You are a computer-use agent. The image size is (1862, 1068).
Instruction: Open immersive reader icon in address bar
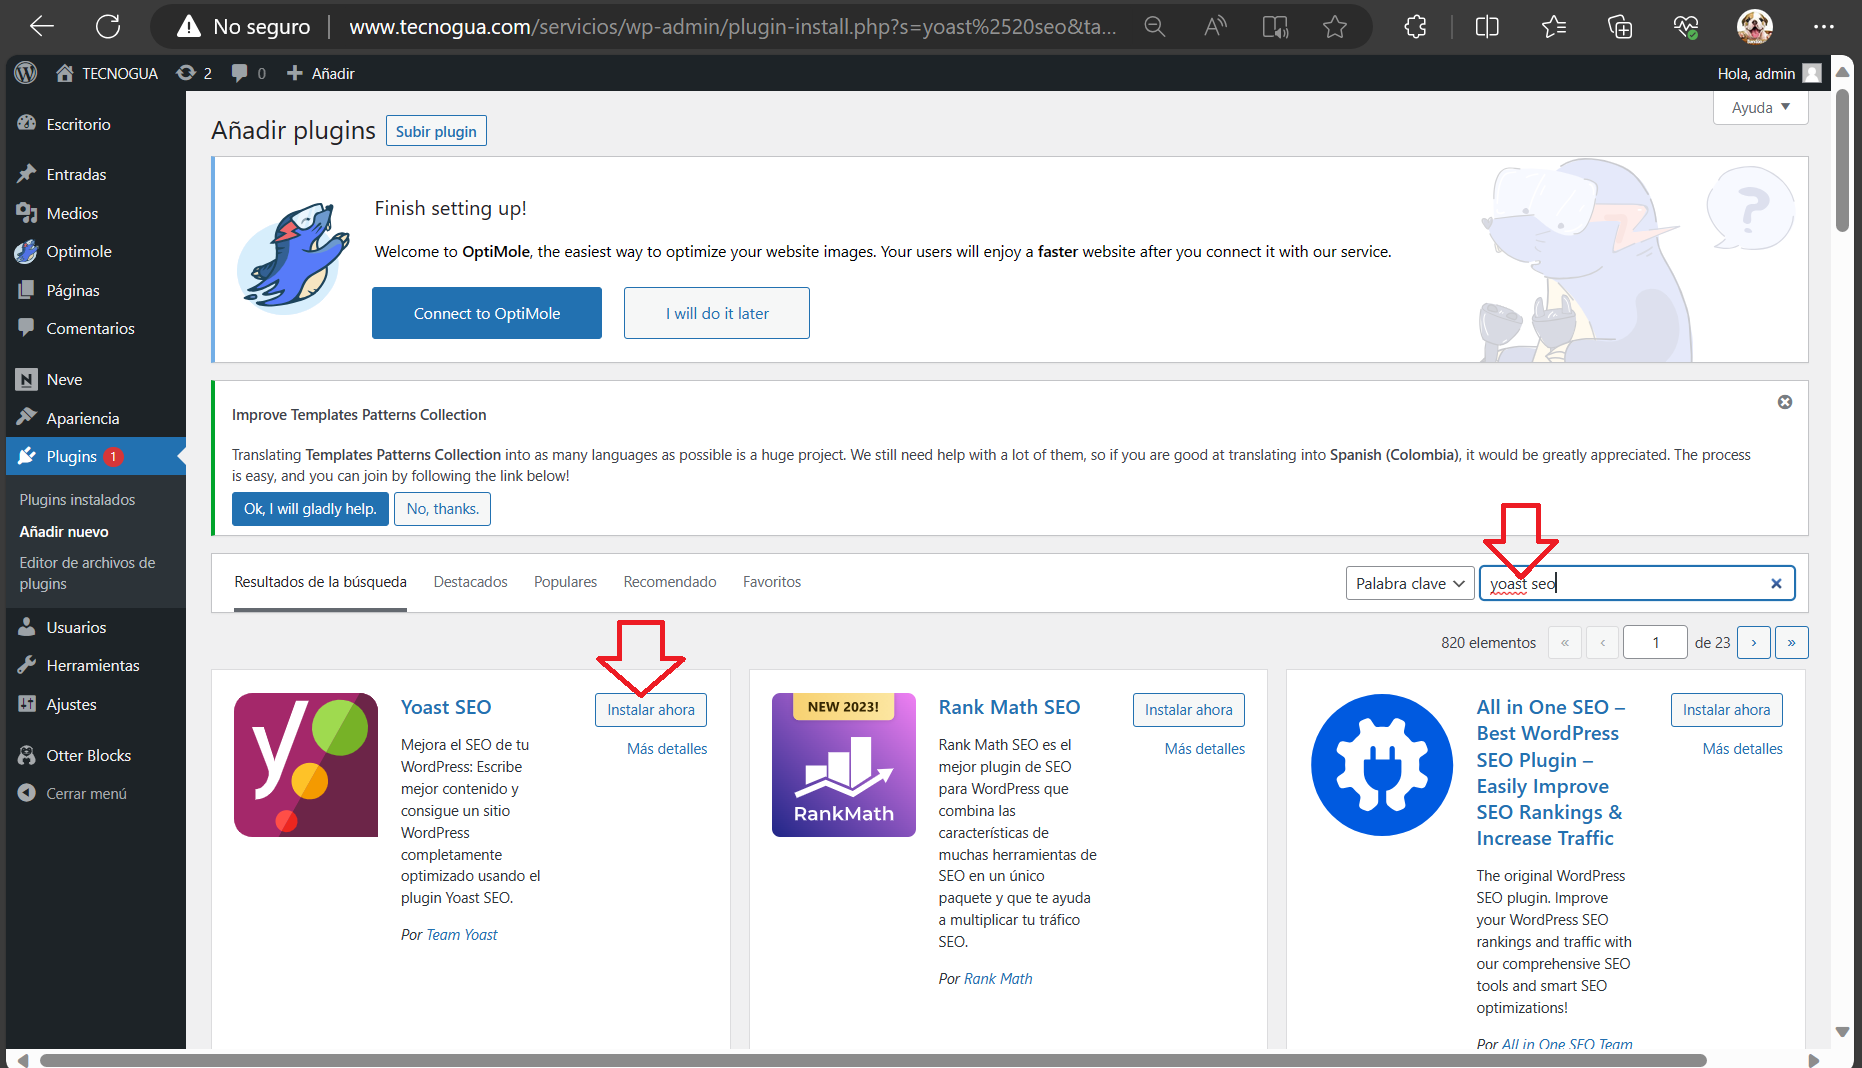click(x=1275, y=27)
